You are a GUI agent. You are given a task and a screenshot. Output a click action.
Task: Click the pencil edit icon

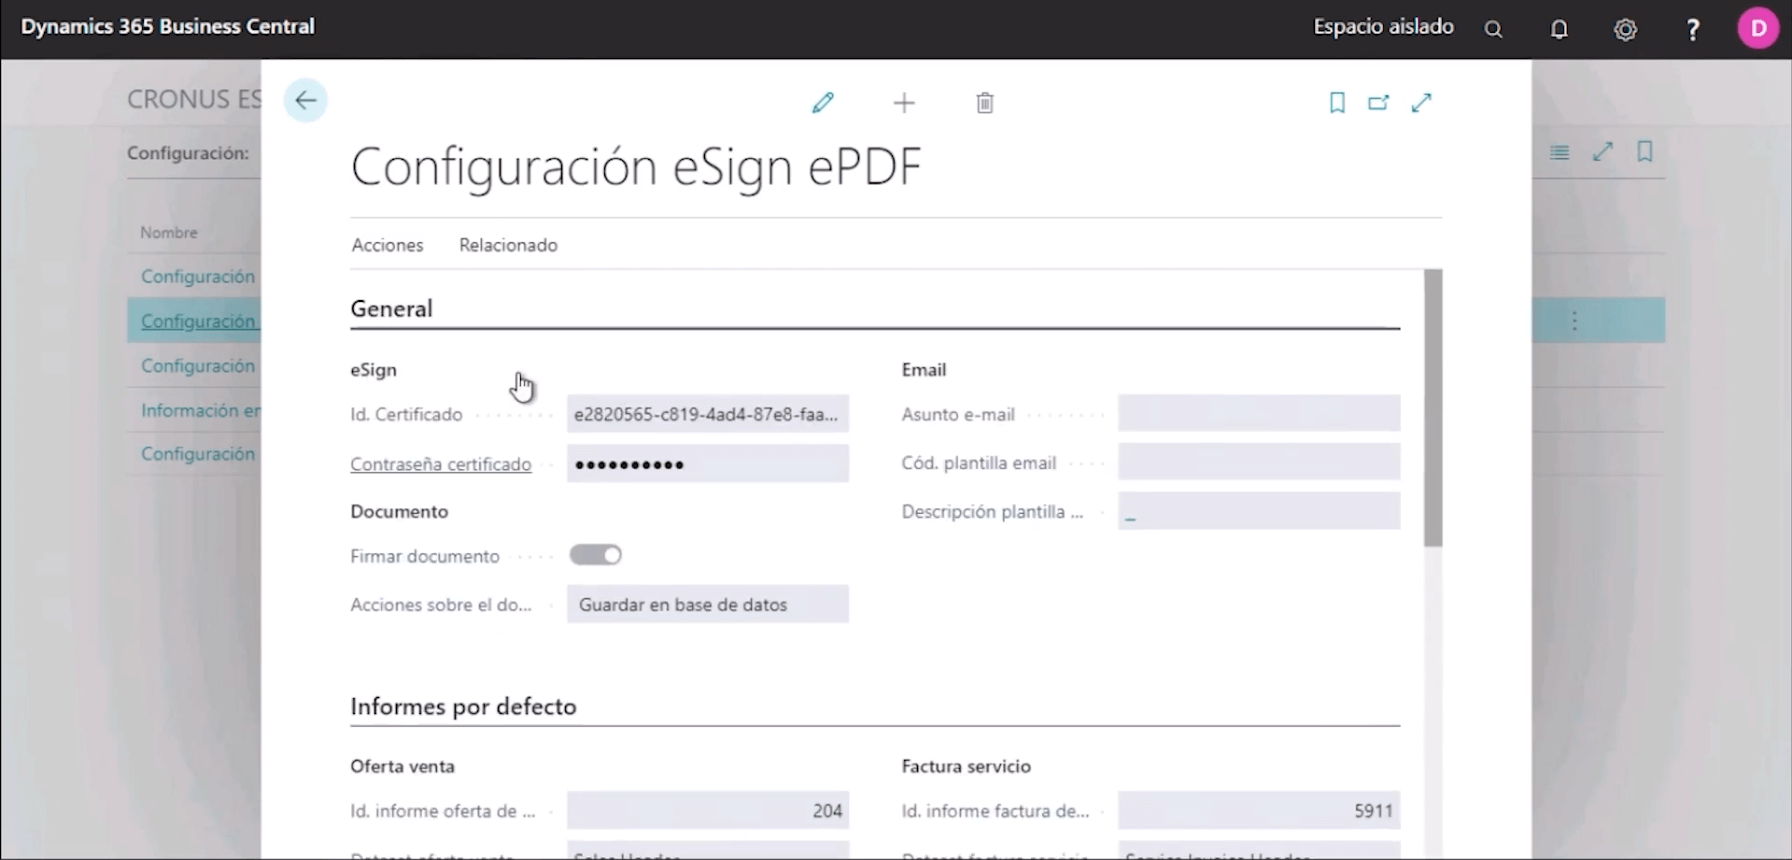point(822,103)
